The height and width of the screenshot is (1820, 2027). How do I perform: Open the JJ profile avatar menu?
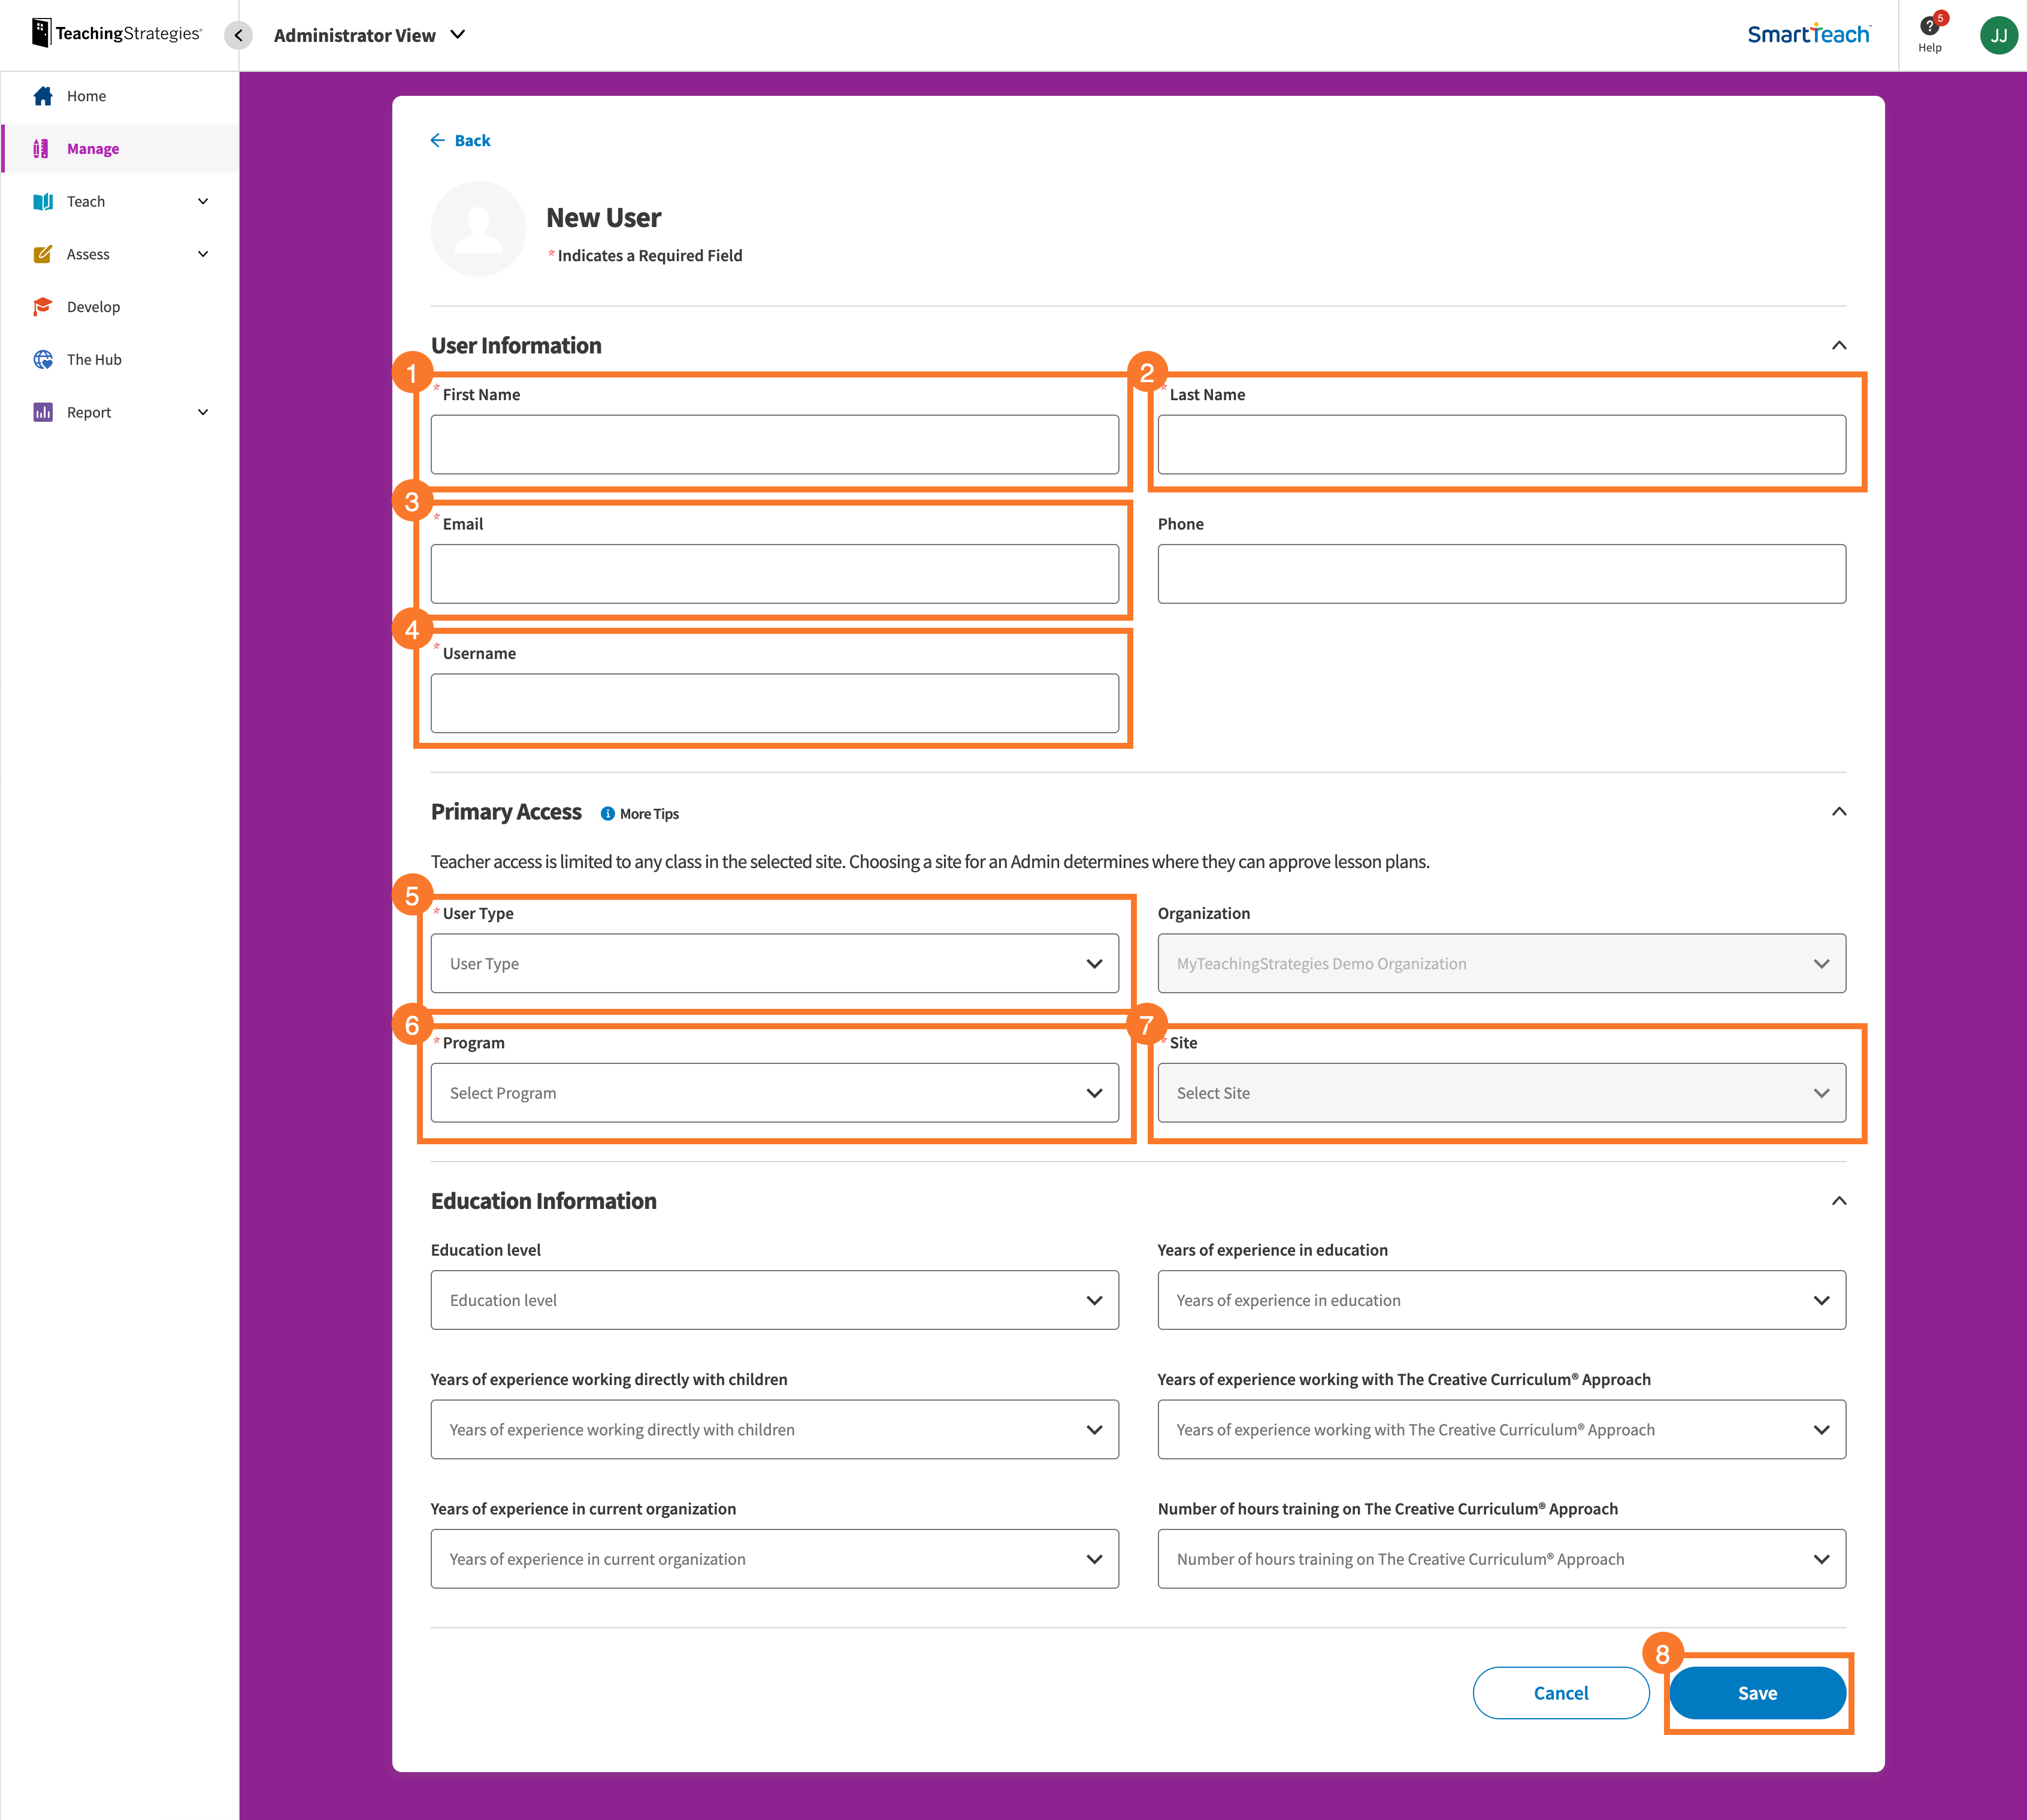1998,35
